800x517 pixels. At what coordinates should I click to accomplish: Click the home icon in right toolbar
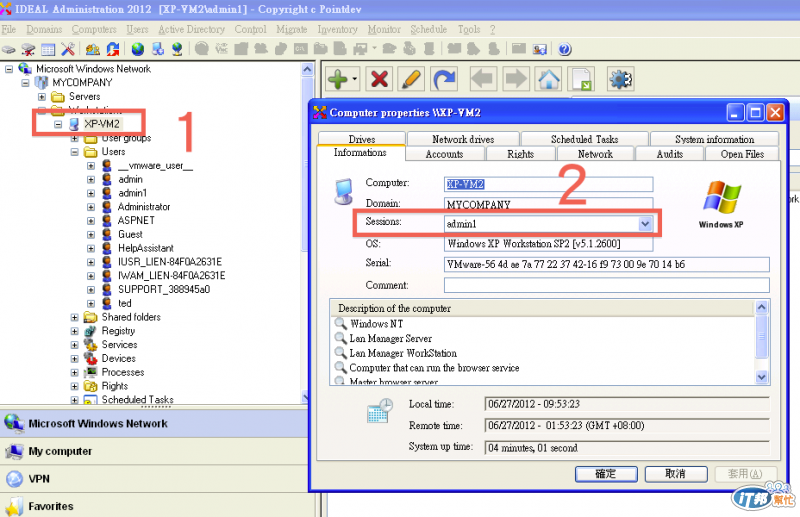549,80
